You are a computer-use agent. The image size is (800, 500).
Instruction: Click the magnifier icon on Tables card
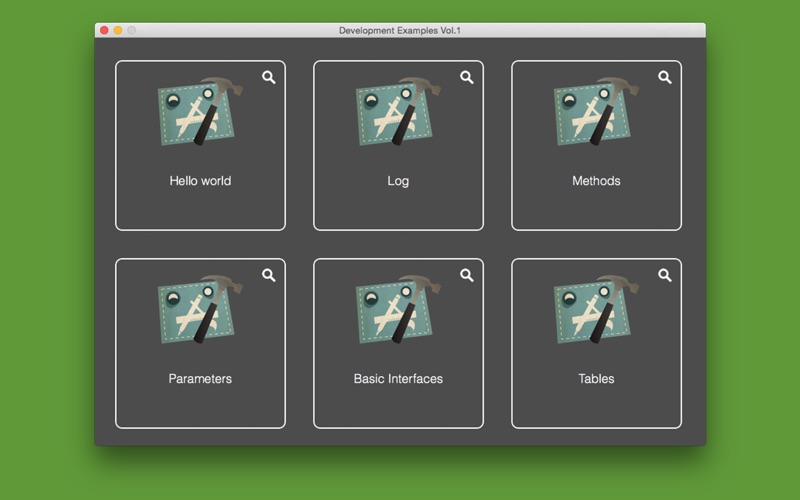tap(665, 276)
